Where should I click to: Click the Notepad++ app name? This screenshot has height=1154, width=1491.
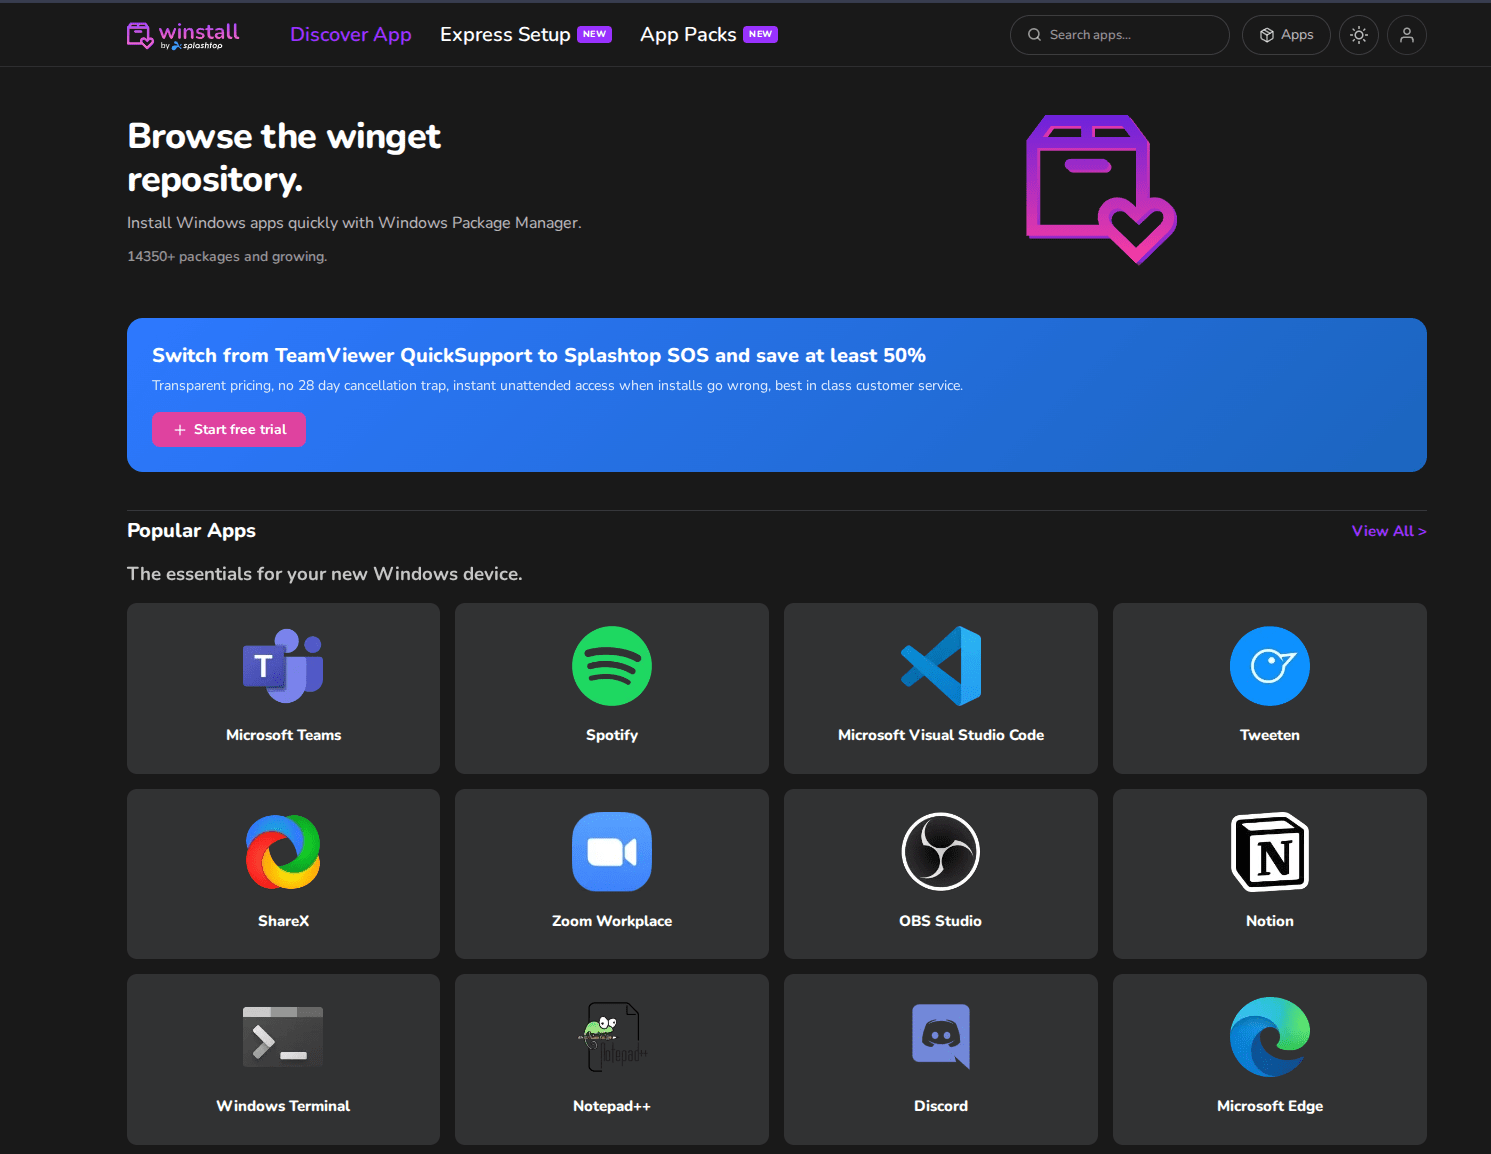click(612, 1106)
